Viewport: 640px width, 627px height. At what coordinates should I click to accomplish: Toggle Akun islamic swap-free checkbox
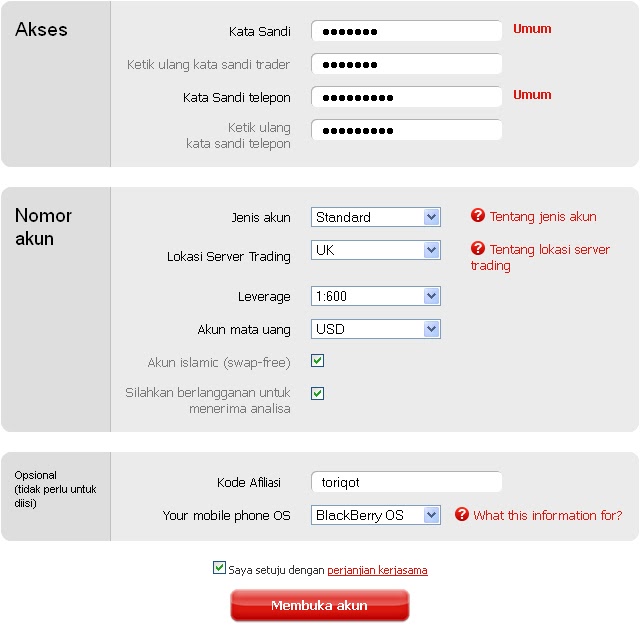[x=318, y=361]
